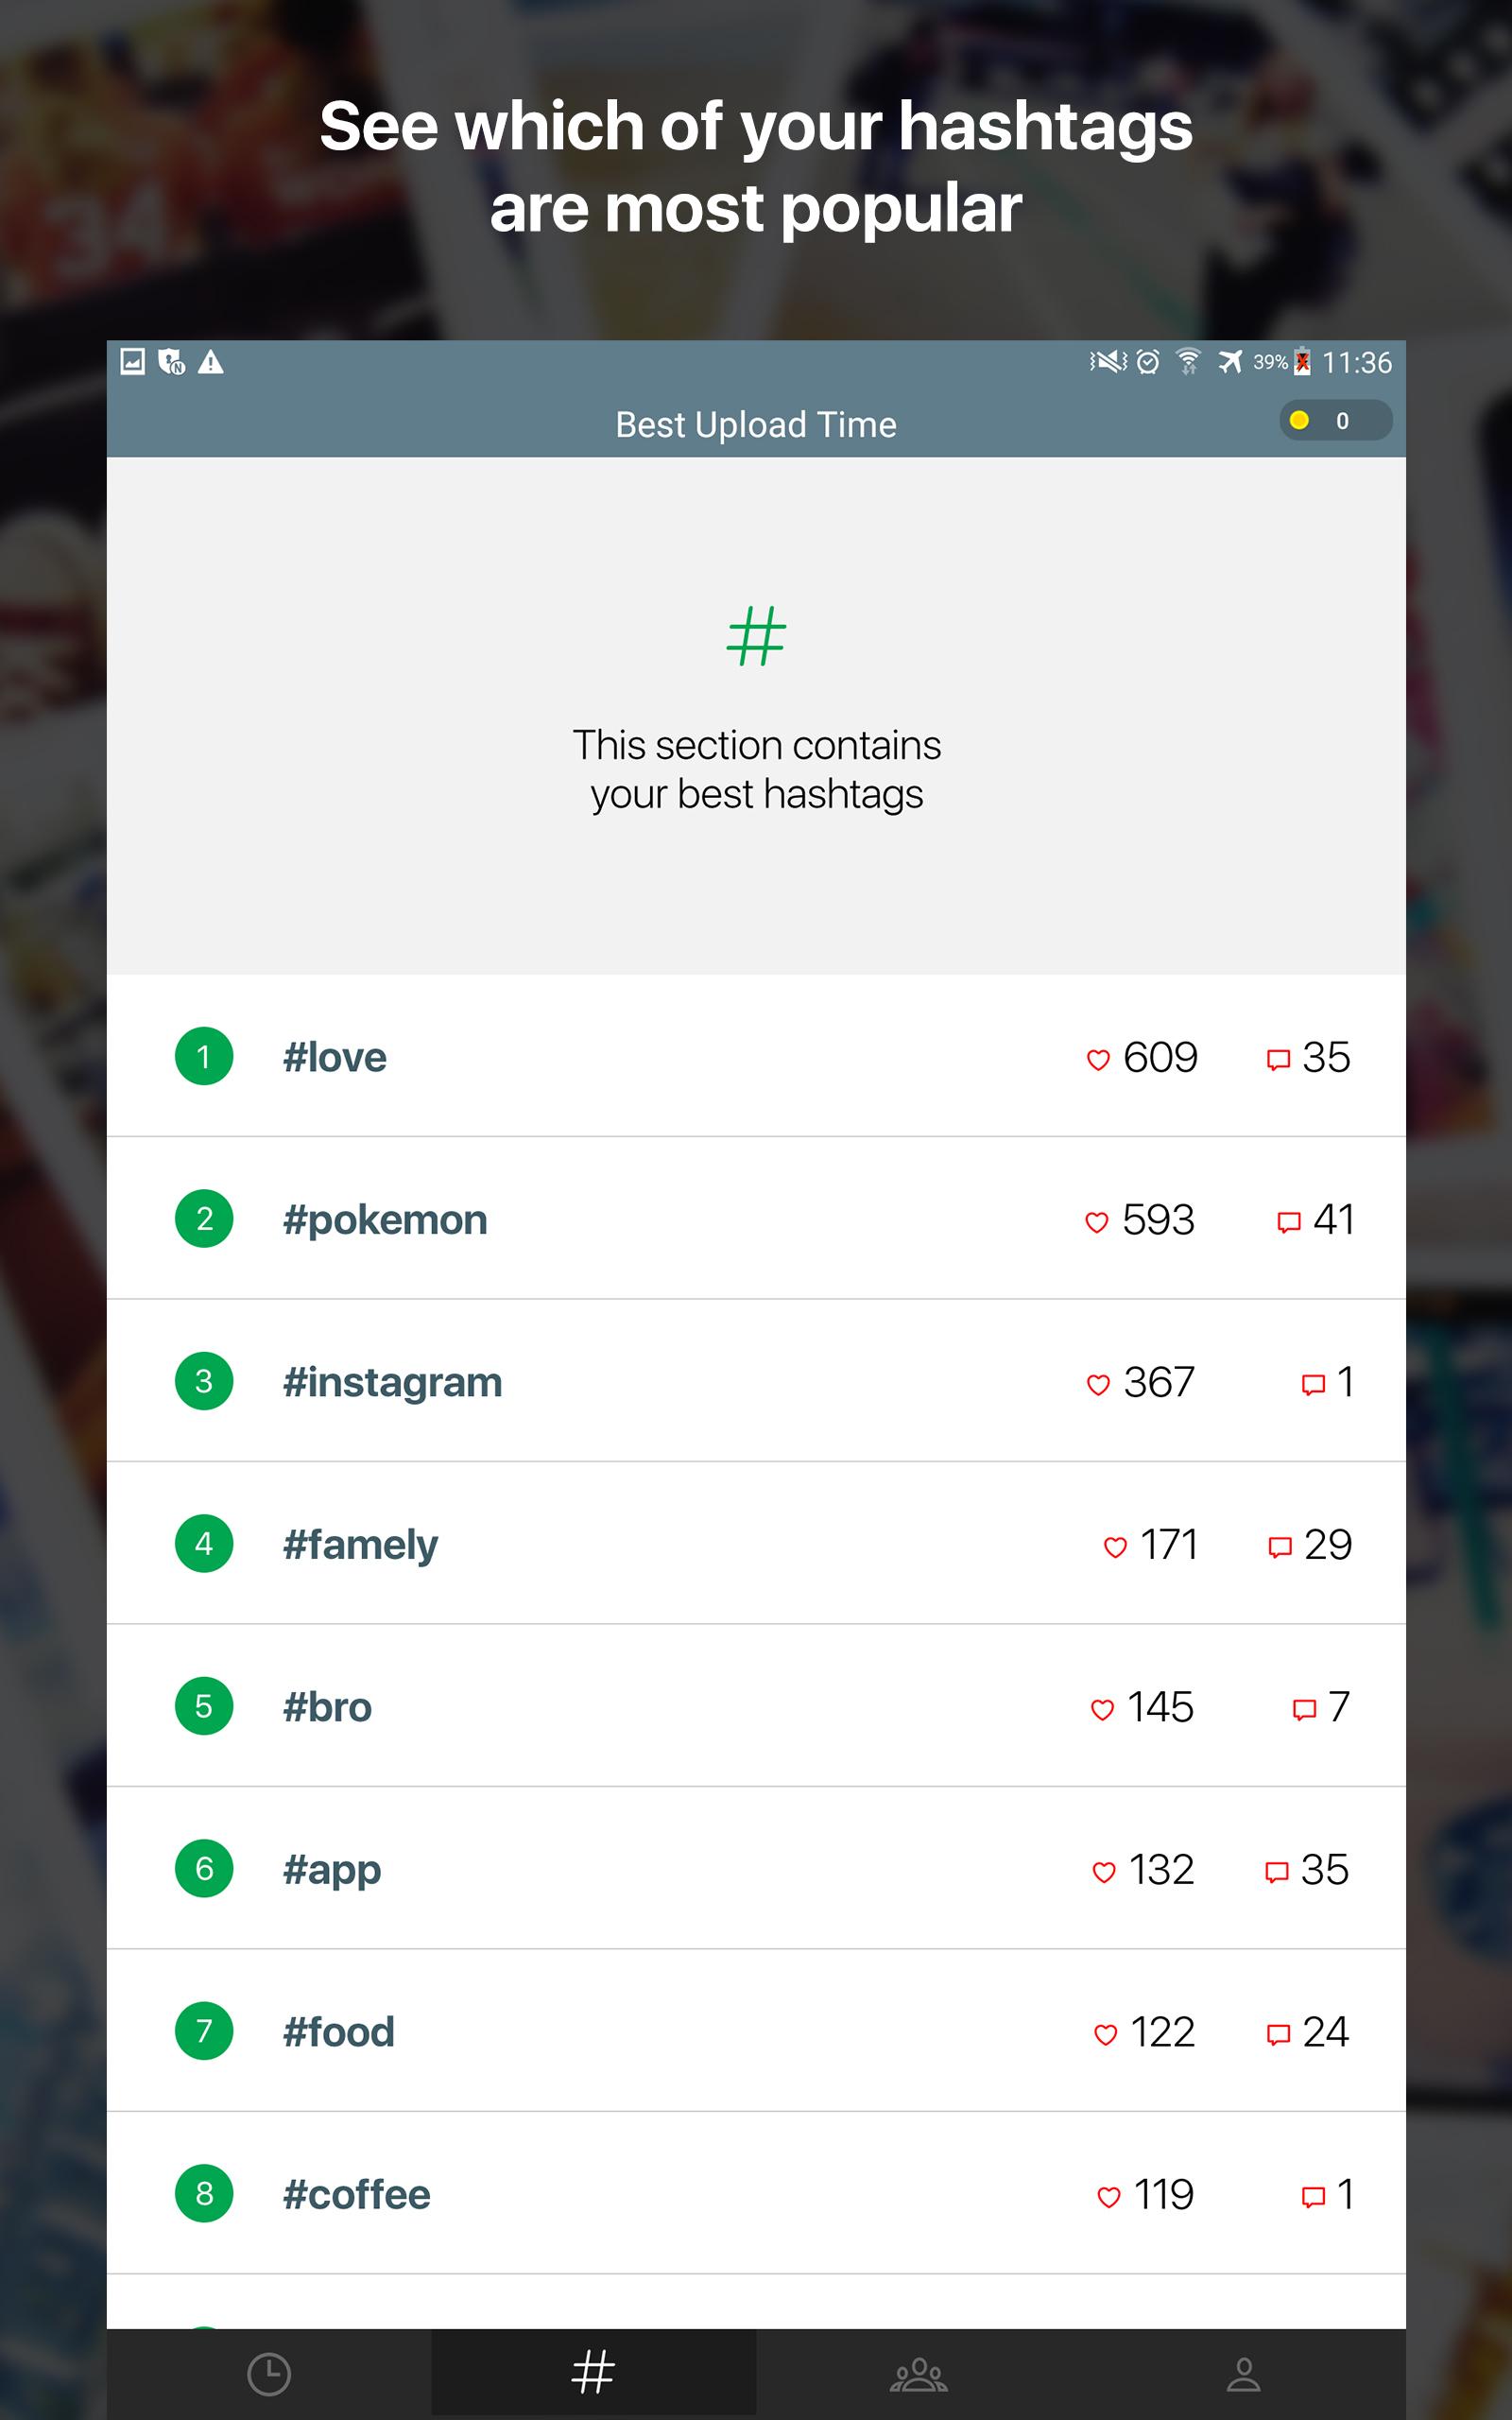Tap the heart icon for #bro
Screen dimensions: 1512x2420
[1102, 1709]
